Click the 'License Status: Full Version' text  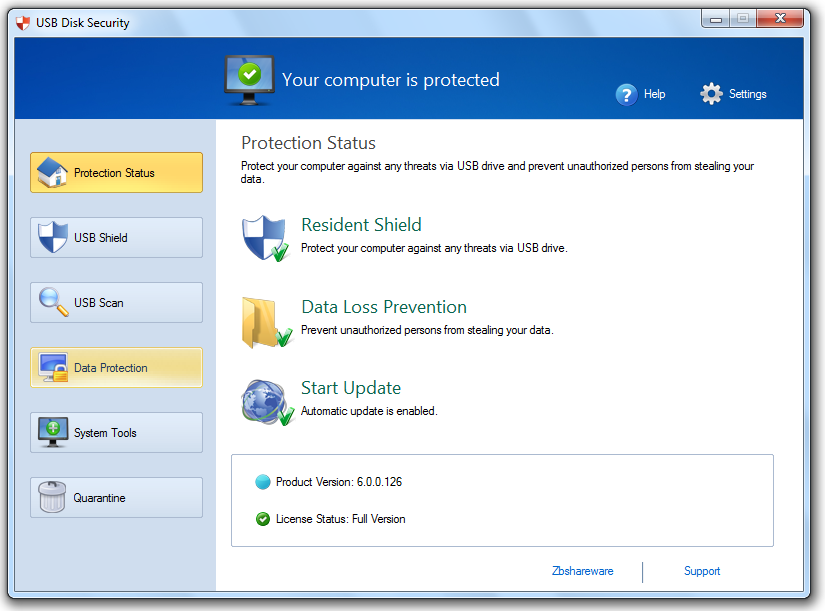pos(340,519)
